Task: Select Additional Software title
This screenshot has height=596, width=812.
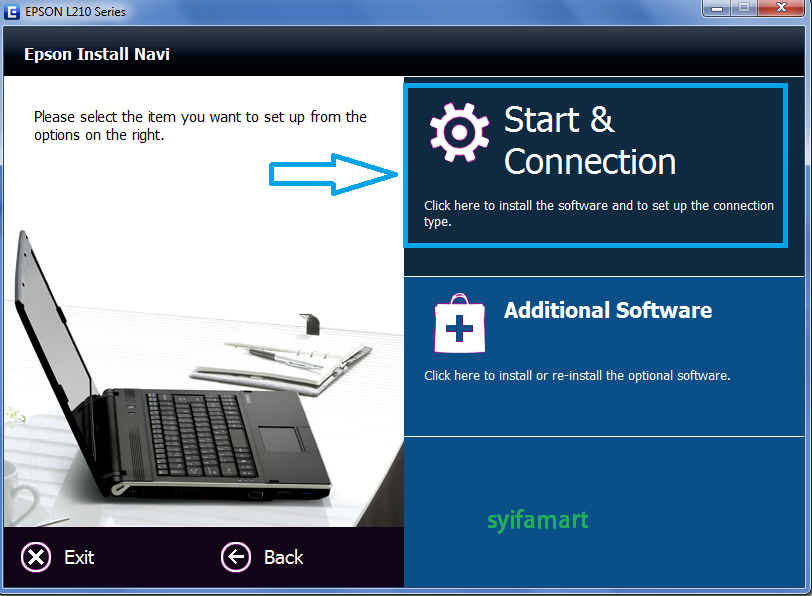Action: [608, 310]
